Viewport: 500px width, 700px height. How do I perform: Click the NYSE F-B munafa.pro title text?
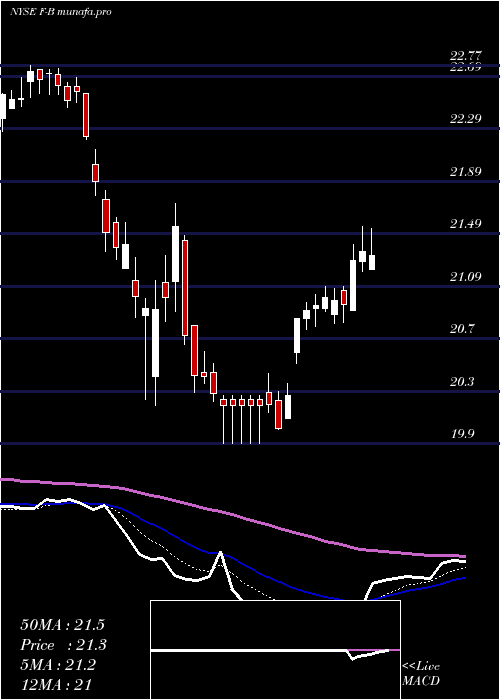(x=60, y=12)
